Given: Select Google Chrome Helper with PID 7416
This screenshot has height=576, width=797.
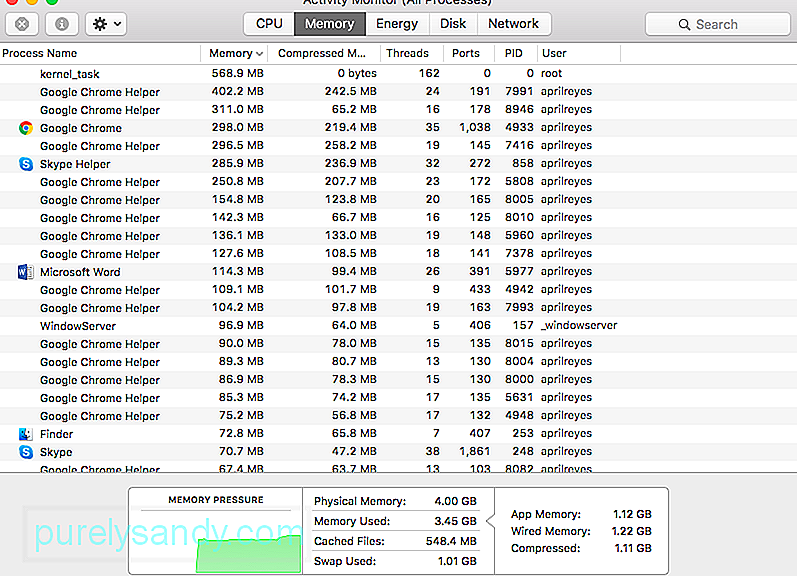Looking at the screenshot, I should coord(398,146).
